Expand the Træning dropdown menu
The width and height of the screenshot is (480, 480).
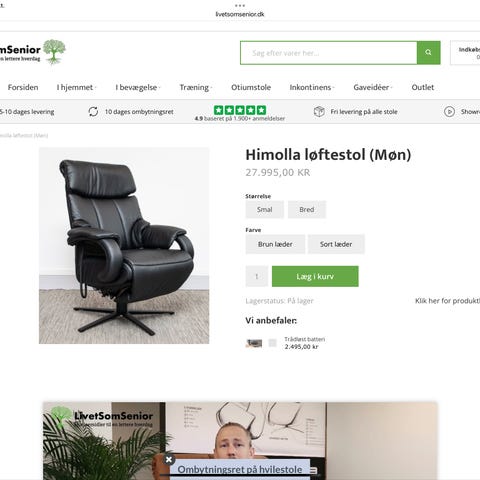[196, 87]
